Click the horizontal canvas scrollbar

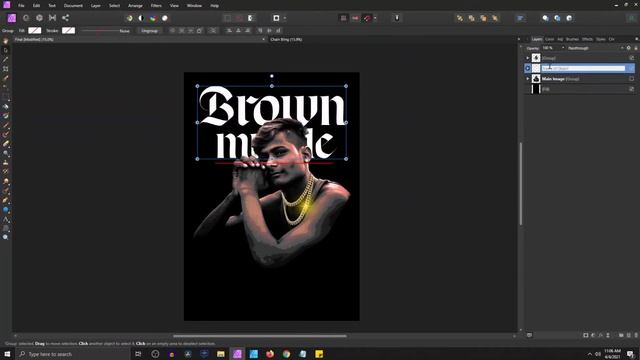click(x=260, y=336)
